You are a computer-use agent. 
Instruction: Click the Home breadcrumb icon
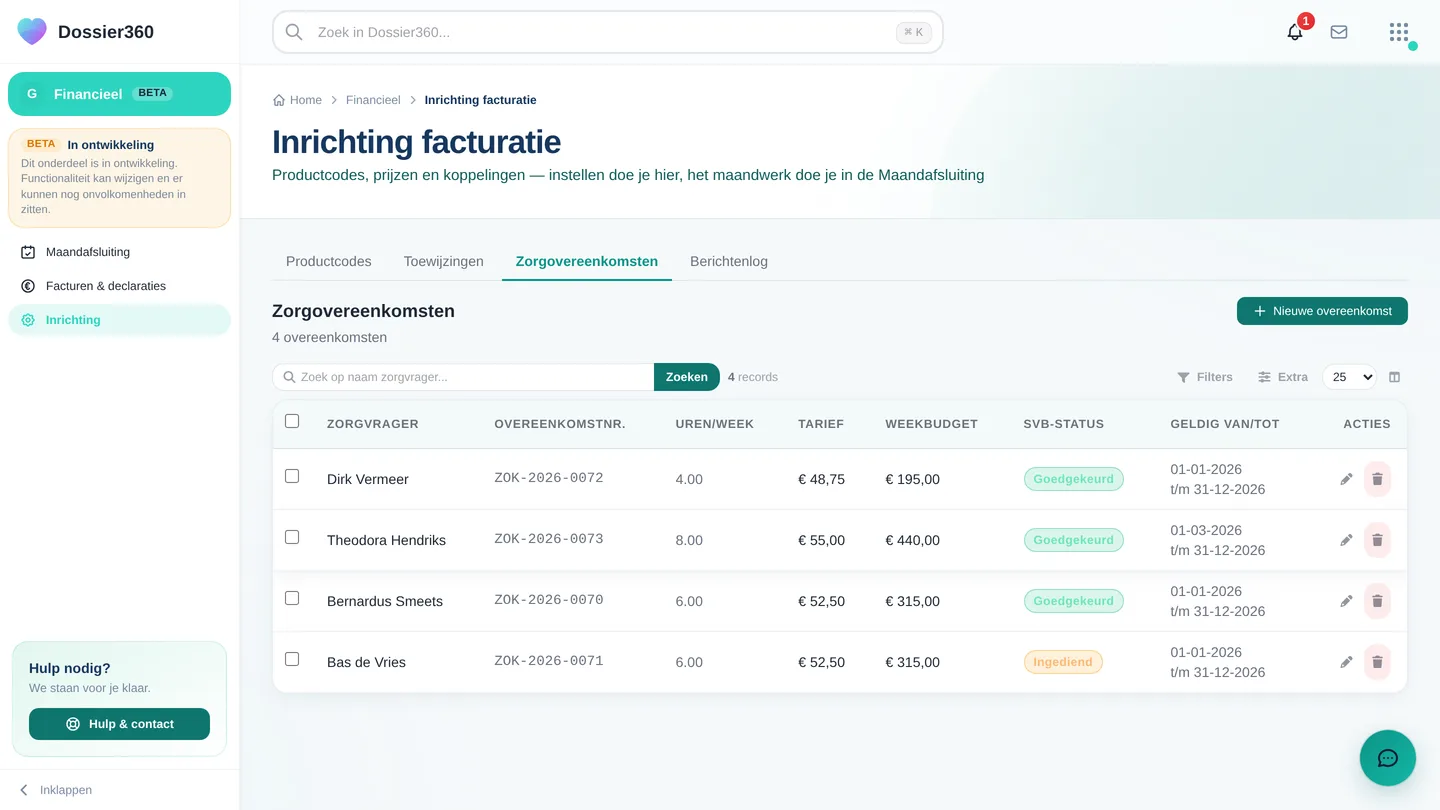[279, 100]
